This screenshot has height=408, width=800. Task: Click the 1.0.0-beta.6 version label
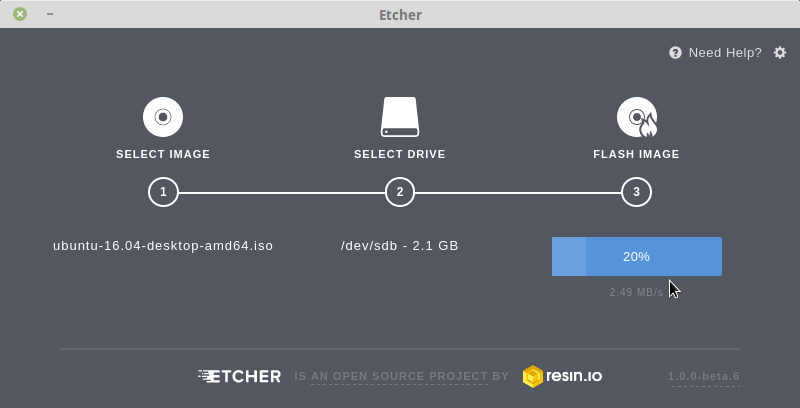[x=704, y=377]
